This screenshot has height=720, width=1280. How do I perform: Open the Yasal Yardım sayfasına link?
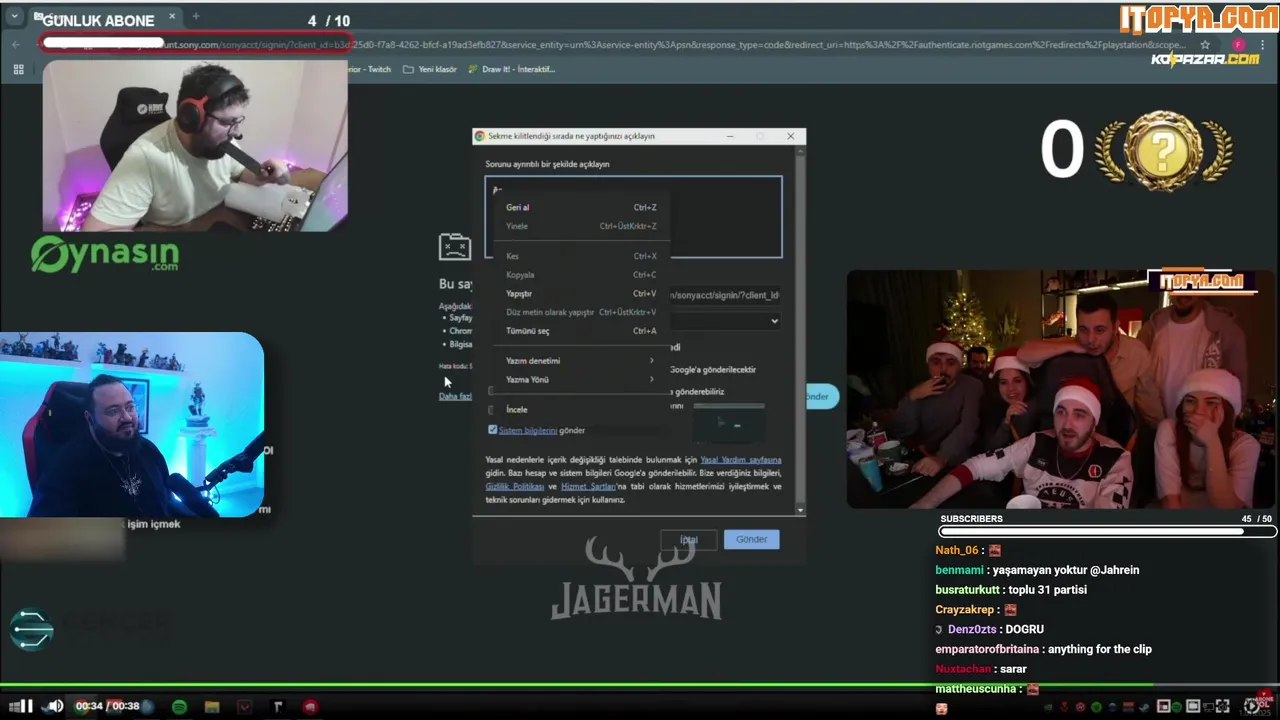pyautogui.click(x=741, y=460)
